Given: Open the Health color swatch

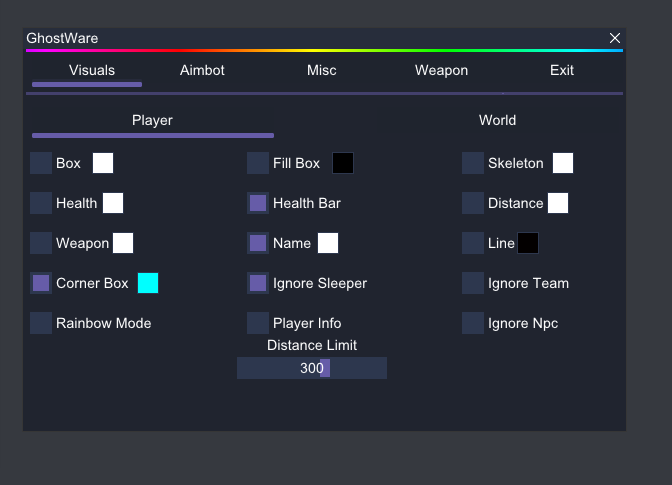Looking at the screenshot, I should tap(113, 203).
